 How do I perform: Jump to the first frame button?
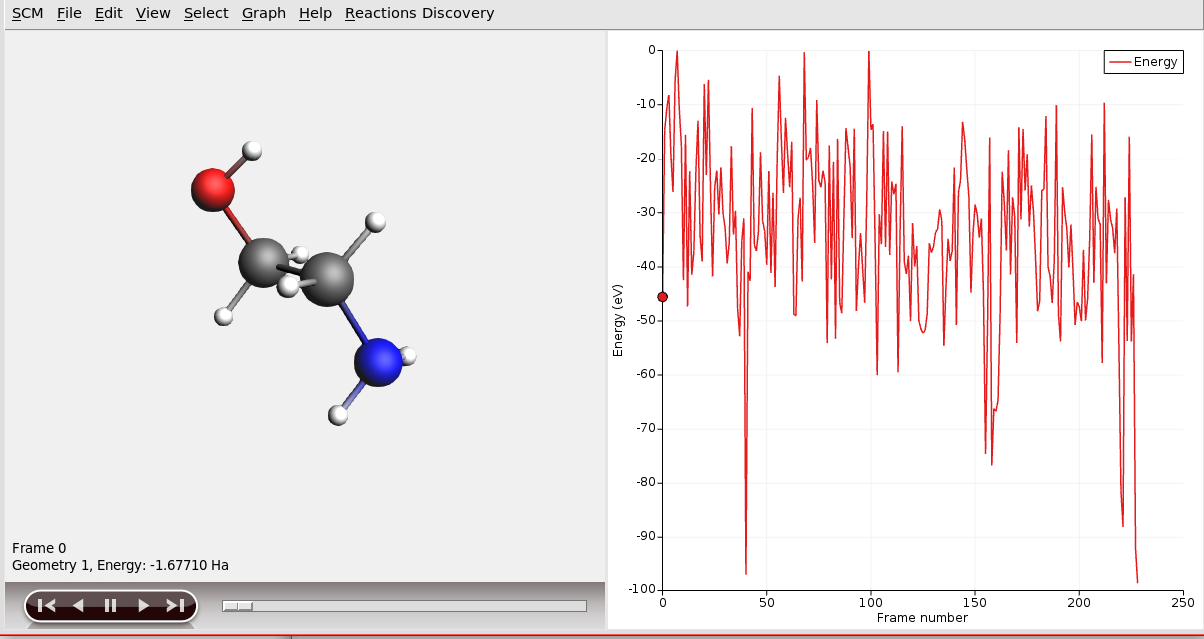tap(46, 605)
